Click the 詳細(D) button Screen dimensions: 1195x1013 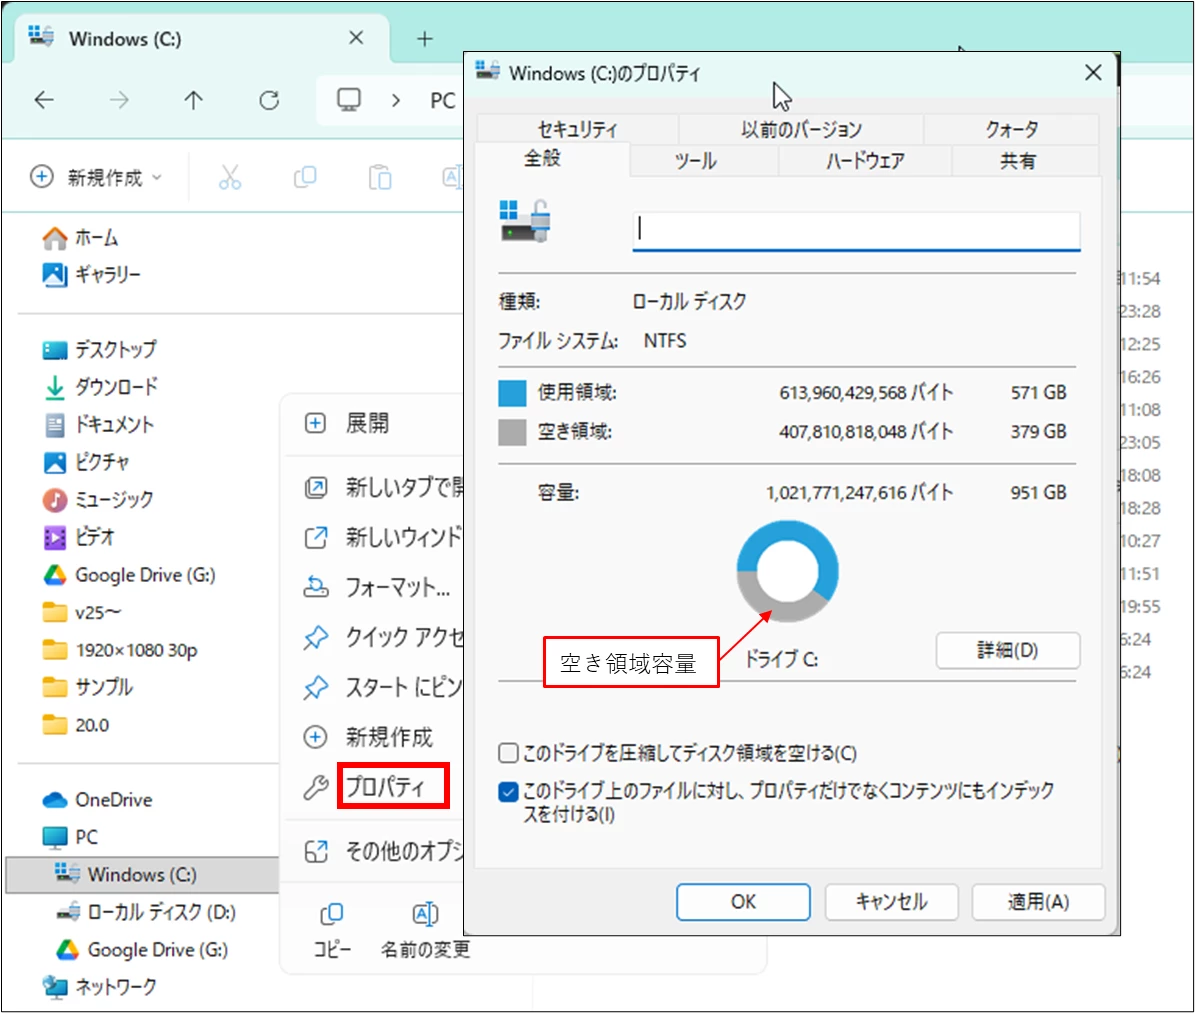(x=1008, y=651)
